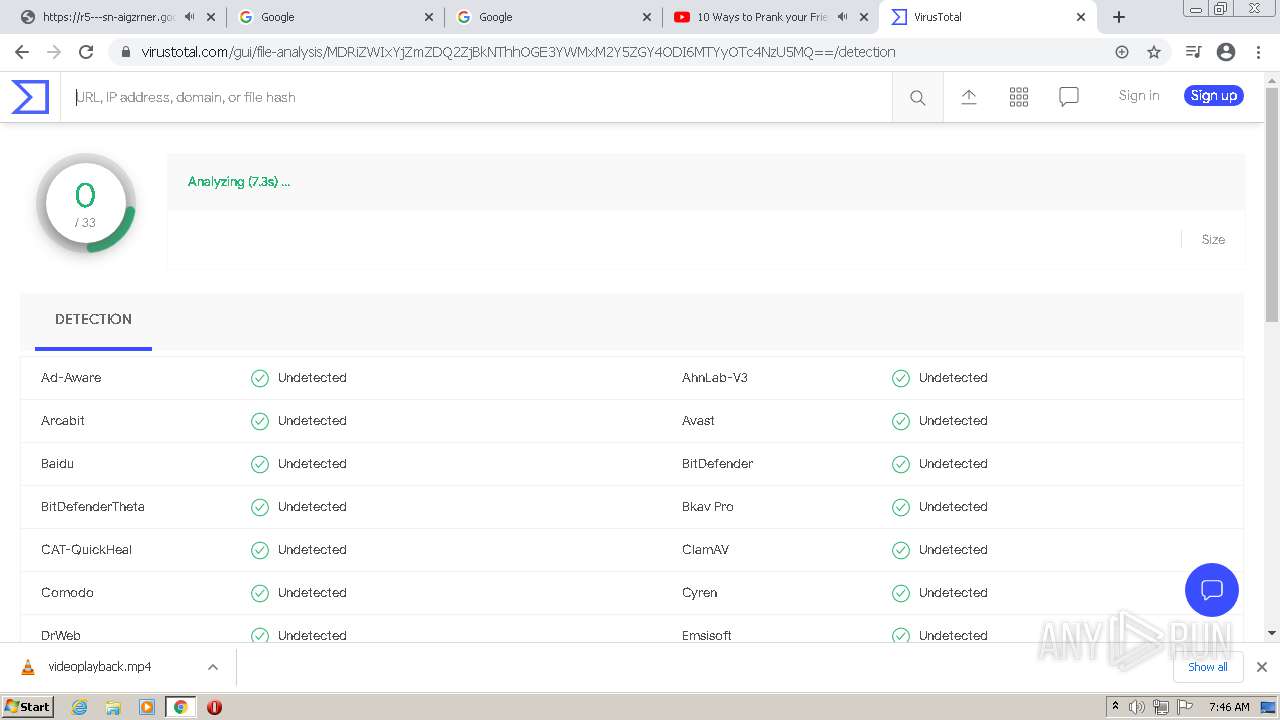Bookmark this page with the star icon
The height and width of the screenshot is (720, 1280).
coord(1154,52)
